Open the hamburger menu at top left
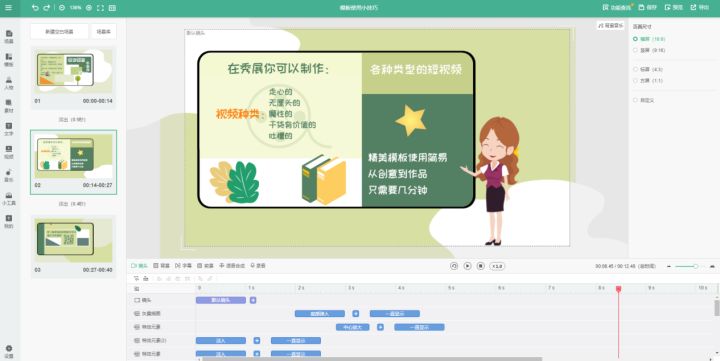 click(x=9, y=8)
